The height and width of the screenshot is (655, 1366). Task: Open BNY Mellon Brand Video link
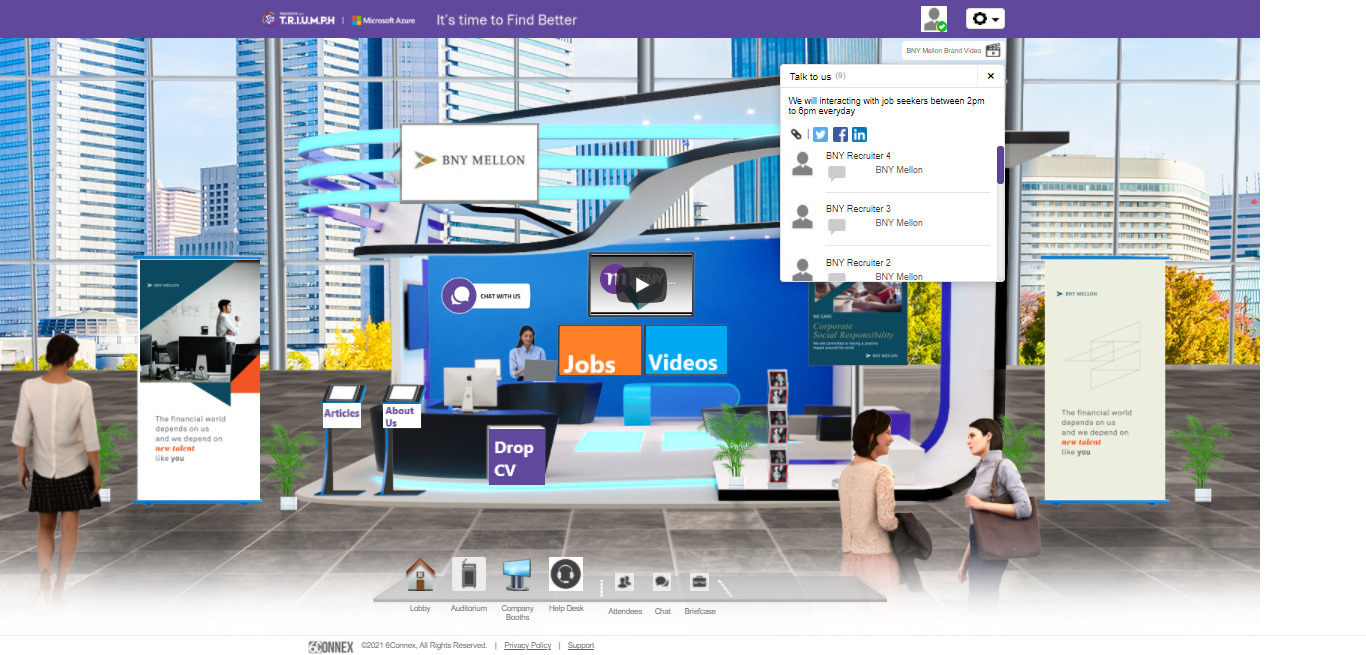(x=952, y=50)
